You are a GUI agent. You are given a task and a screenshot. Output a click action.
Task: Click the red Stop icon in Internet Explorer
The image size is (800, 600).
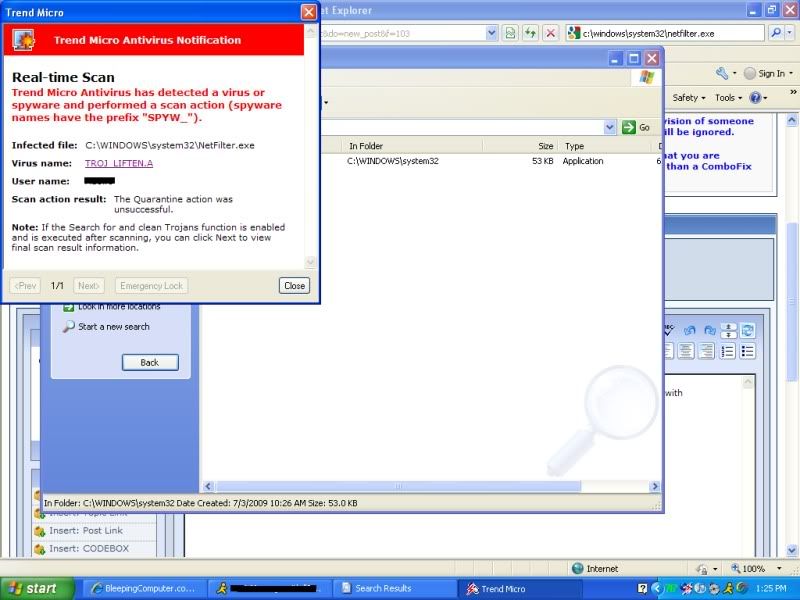click(551, 33)
